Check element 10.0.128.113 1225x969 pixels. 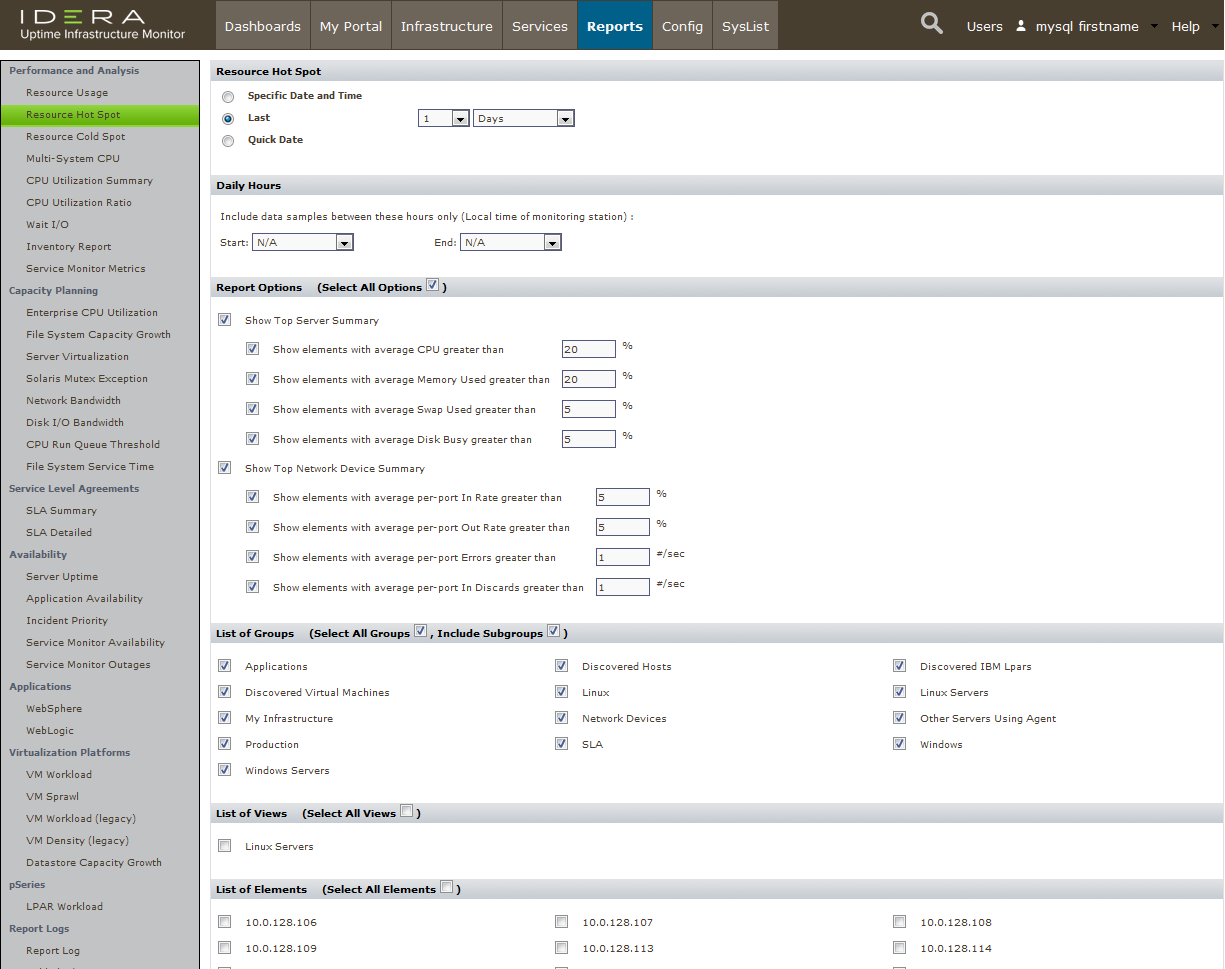click(x=561, y=948)
